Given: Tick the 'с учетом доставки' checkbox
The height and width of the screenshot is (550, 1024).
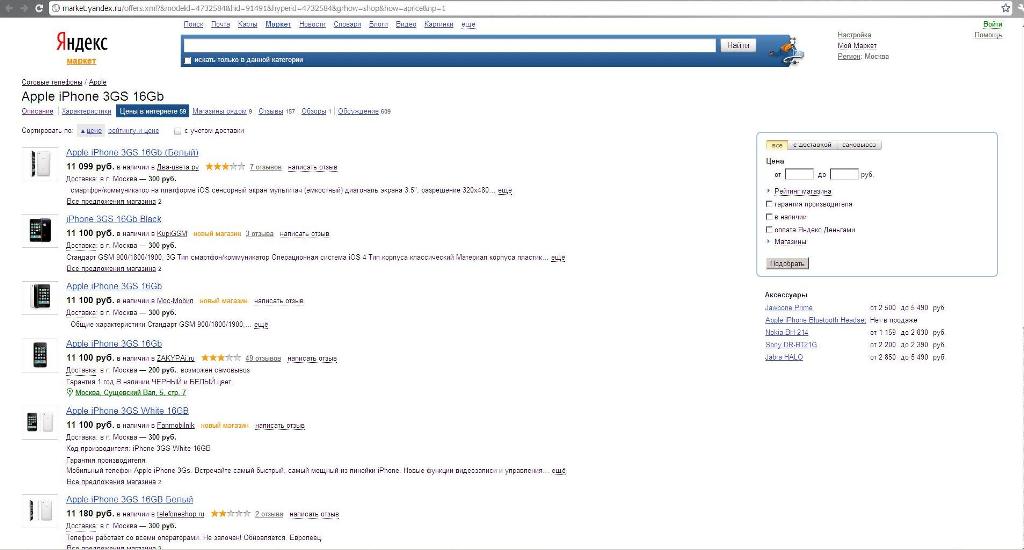Looking at the screenshot, I should coord(178,130).
